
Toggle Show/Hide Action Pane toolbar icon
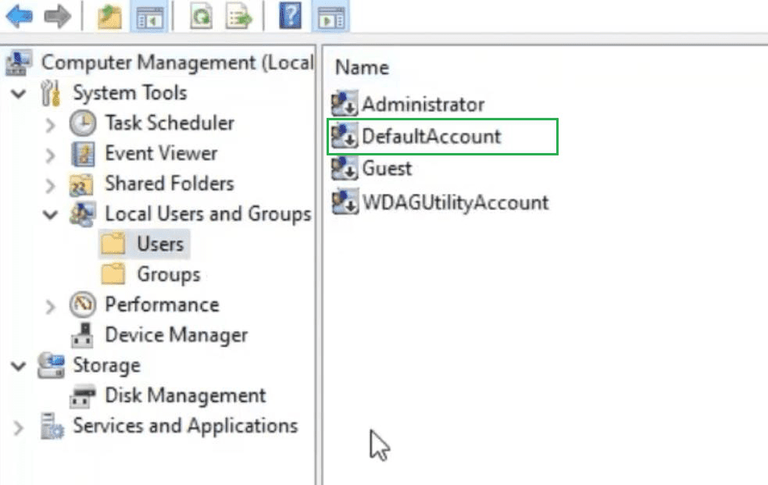click(331, 16)
